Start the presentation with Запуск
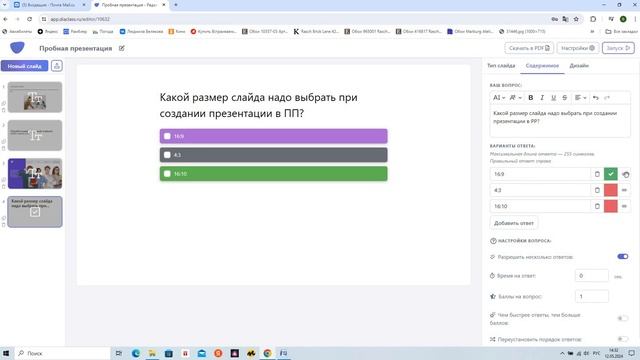Image resolution: width=640 pixels, height=360 pixels. point(618,48)
